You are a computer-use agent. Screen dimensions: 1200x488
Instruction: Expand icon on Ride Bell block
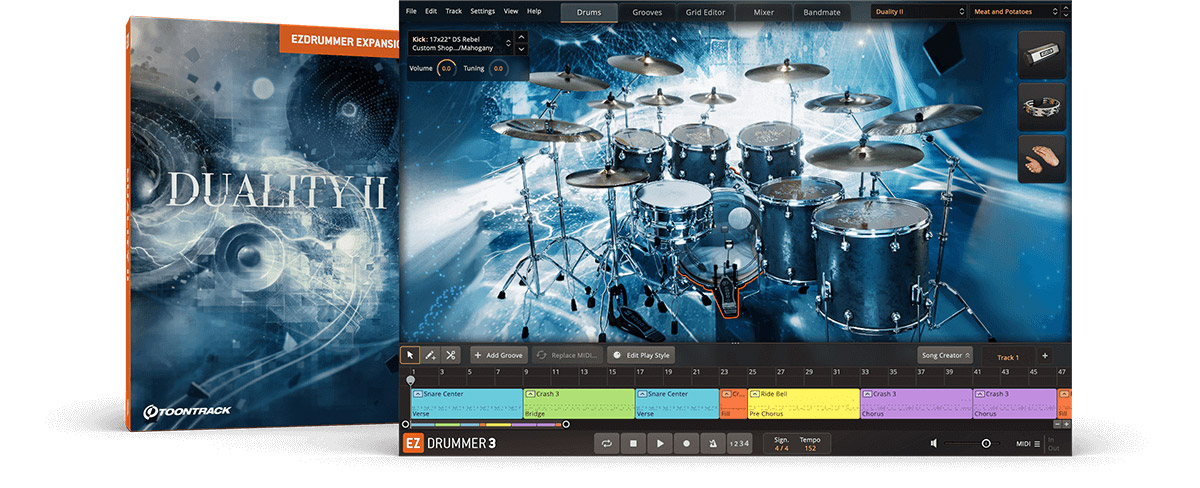pos(755,394)
